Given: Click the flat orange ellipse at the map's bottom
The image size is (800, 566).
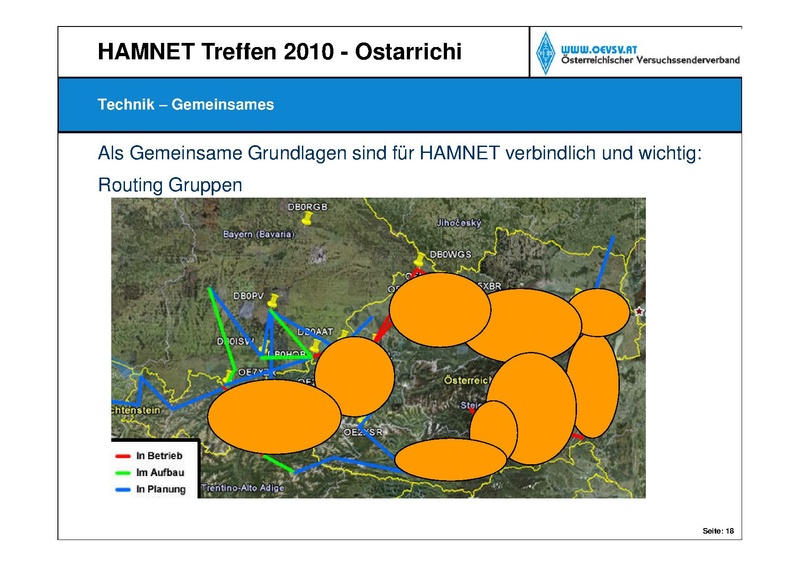Looking at the screenshot, I should click(x=451, y=459).
